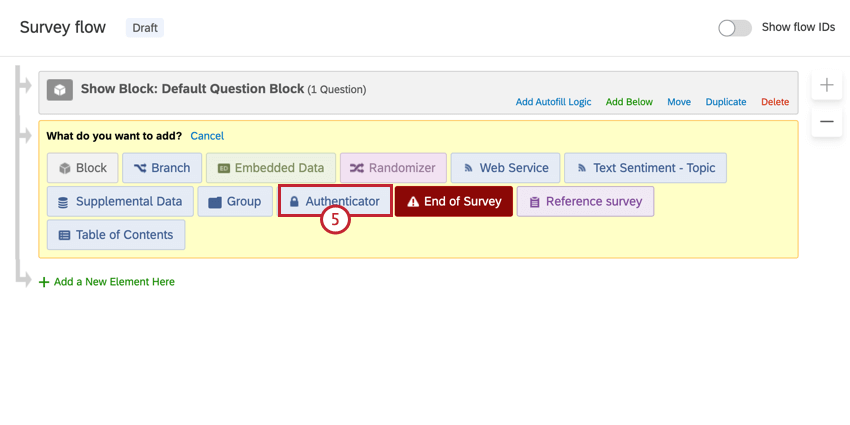Image resolution: width=850 pixels, height=425 pixels.
Task: Choose the Embedded Data element
Action: [270, 168]
